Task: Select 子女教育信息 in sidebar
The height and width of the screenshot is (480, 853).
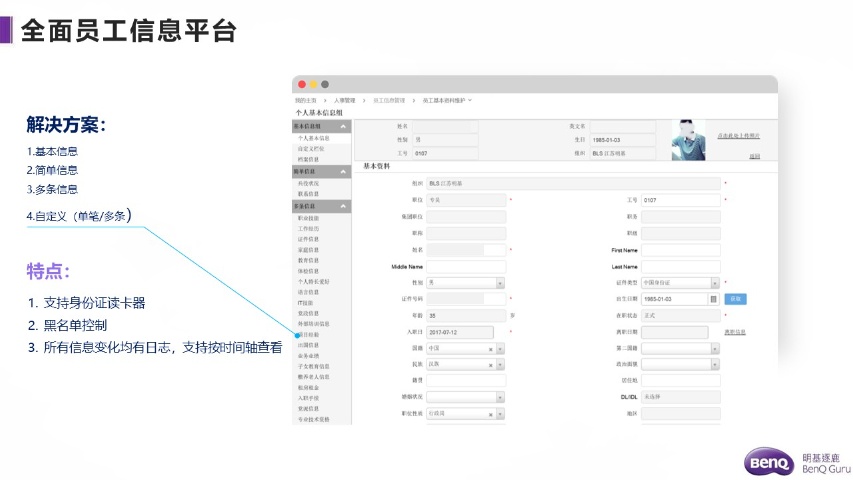Action: [x=313, y=366]
